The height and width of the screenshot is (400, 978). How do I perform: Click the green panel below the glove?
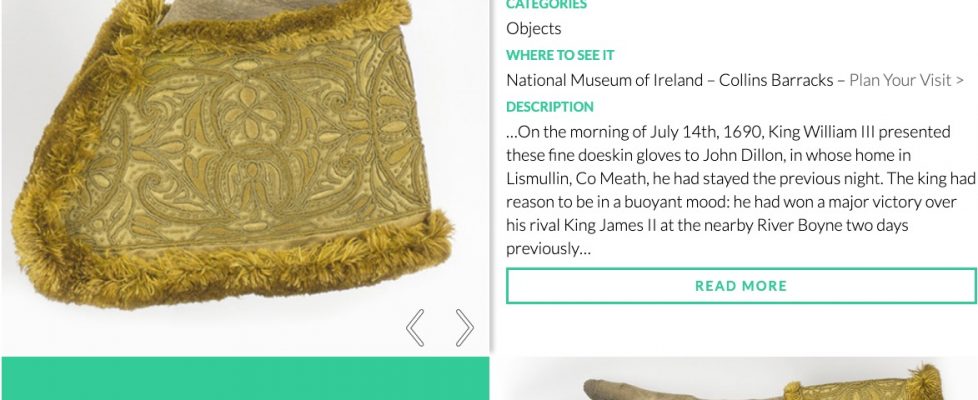(x=245, y=379)
